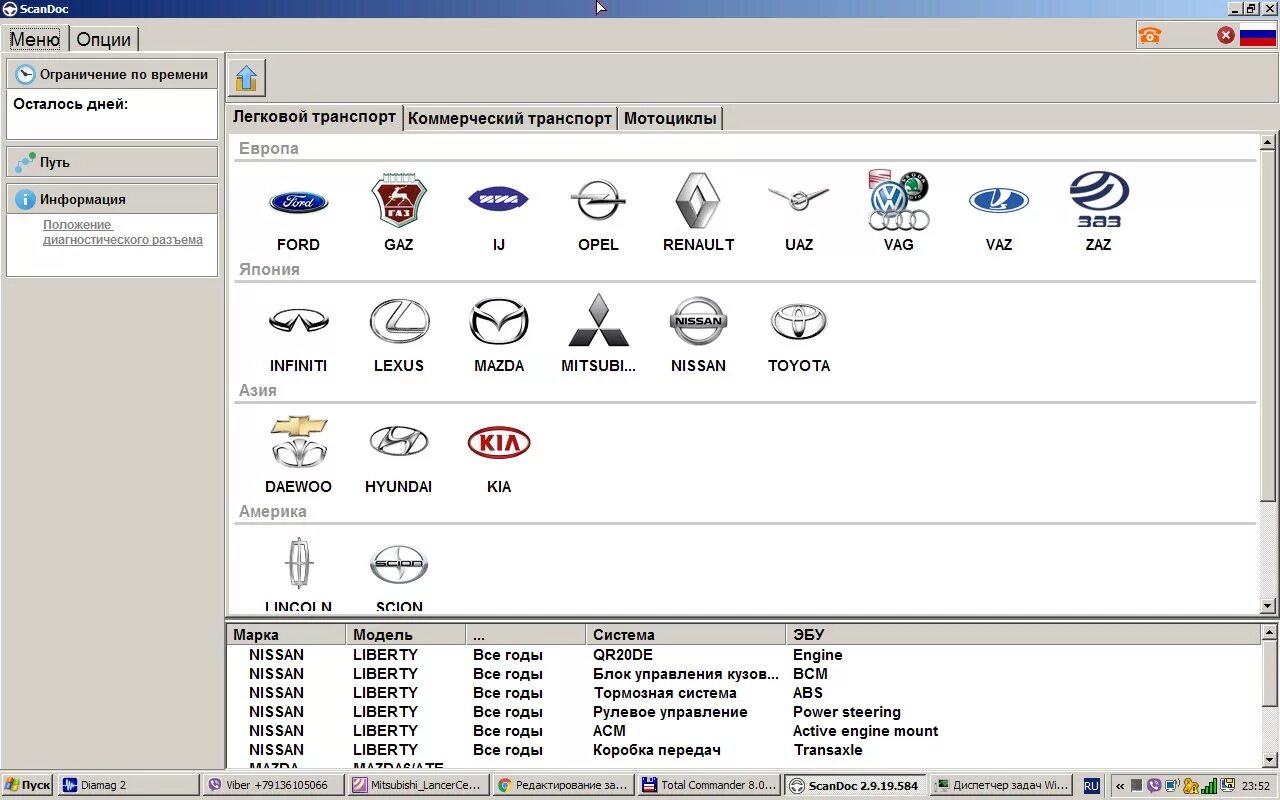The height and width of the screenshot is (800, 1280).
Task: Expand the Путь panel
Action: point(112,162)
